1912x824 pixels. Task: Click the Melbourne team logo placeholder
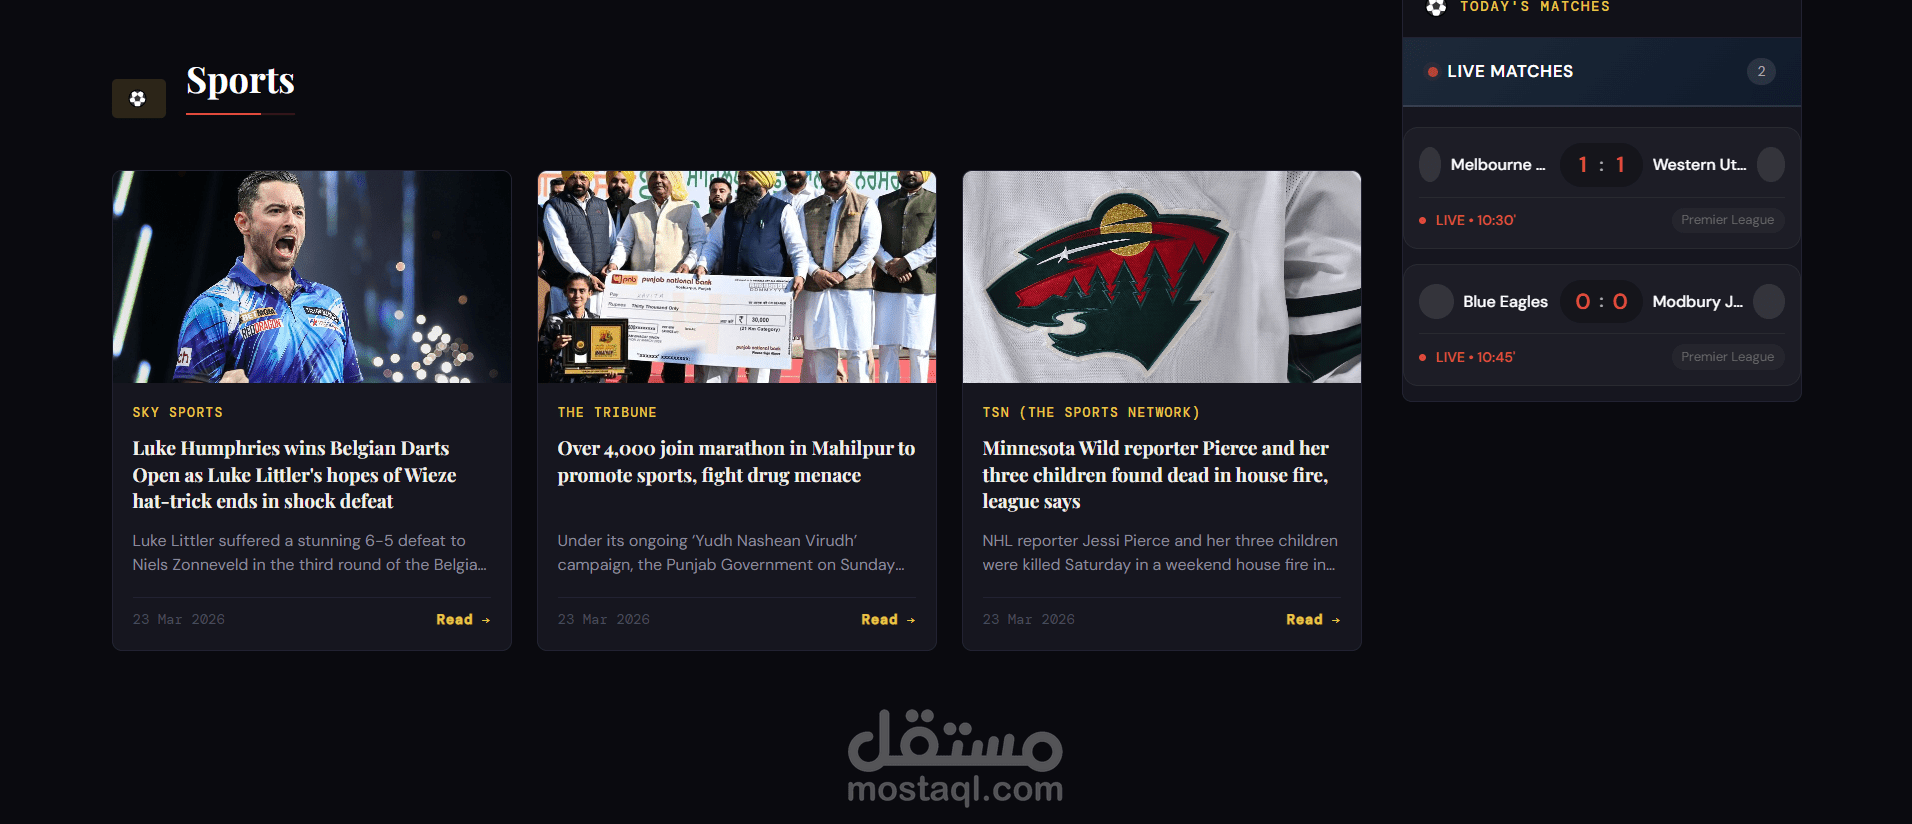click(1430, 165)
